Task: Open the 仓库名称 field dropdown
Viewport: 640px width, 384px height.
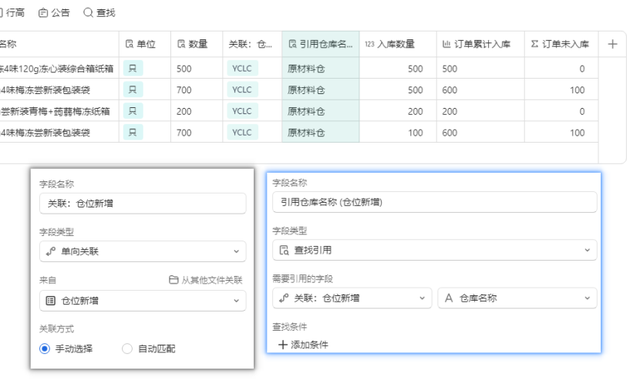Action: [518, 298]
